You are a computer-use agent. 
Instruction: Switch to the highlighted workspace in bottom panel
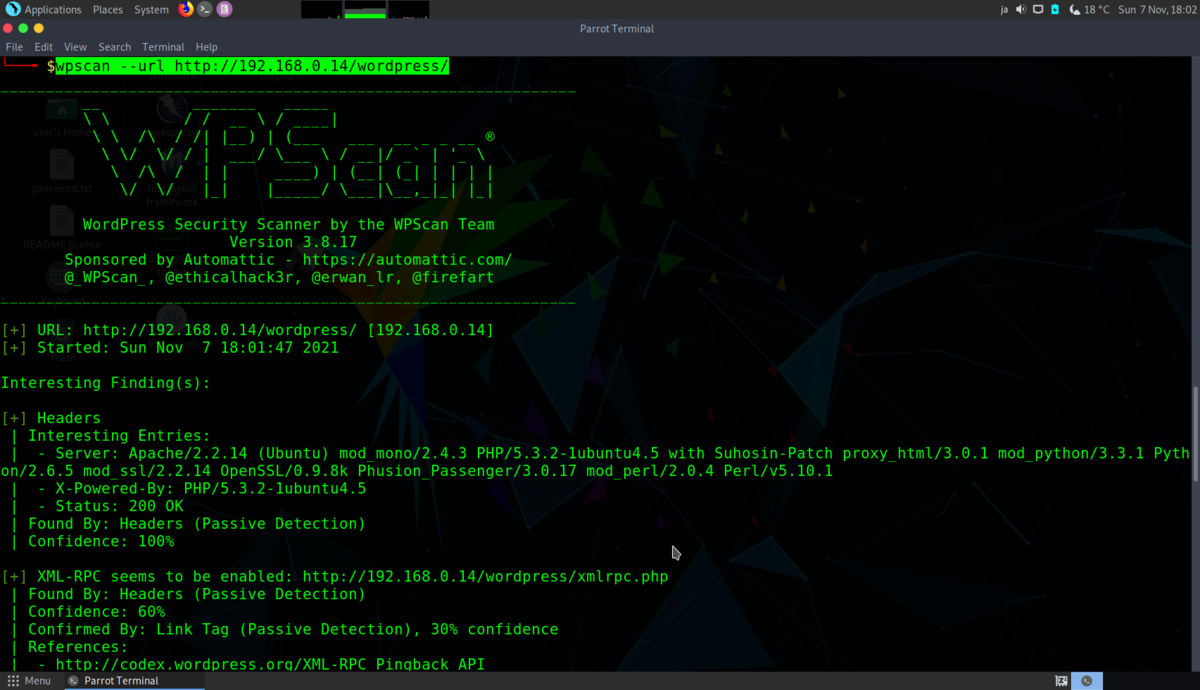coord(1087,681)
